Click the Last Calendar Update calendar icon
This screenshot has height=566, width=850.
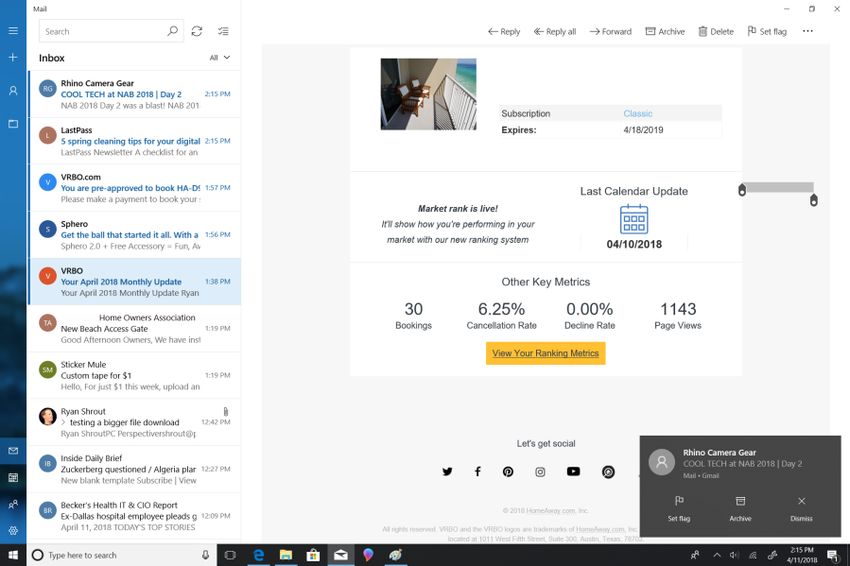point(634,219)
